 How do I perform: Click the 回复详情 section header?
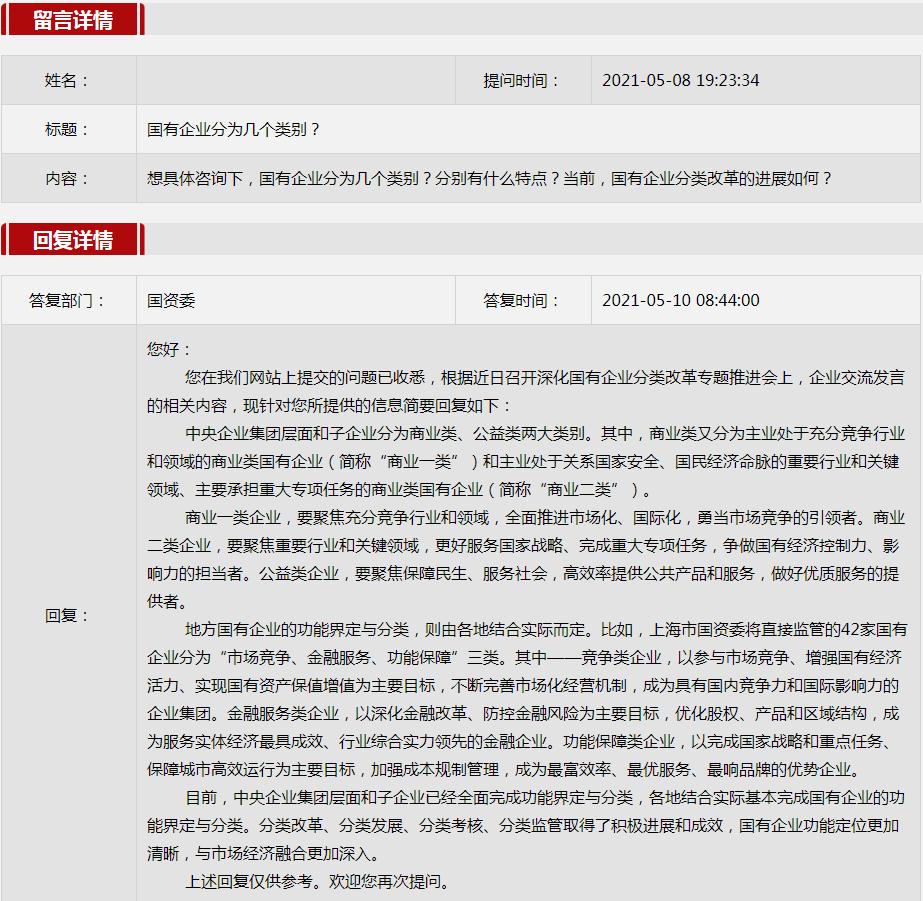73,240
